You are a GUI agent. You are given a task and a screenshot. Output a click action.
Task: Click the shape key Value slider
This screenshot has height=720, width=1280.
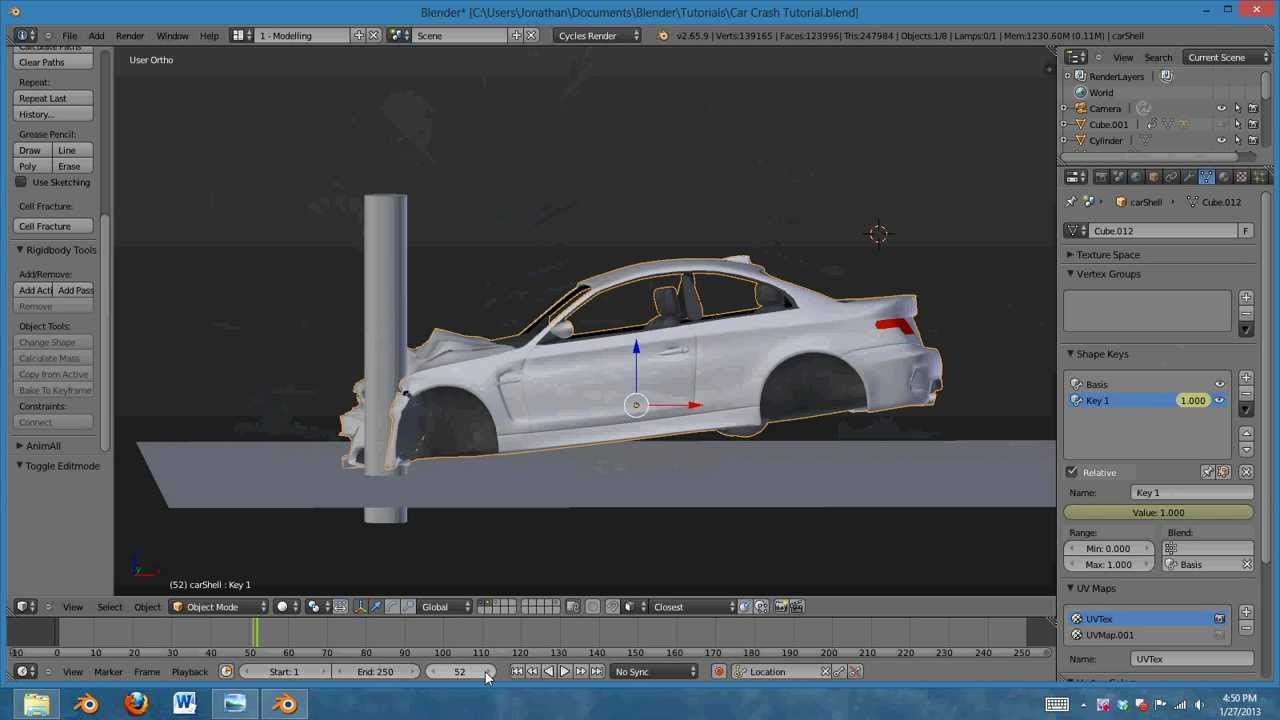[x=1158, y=513]
